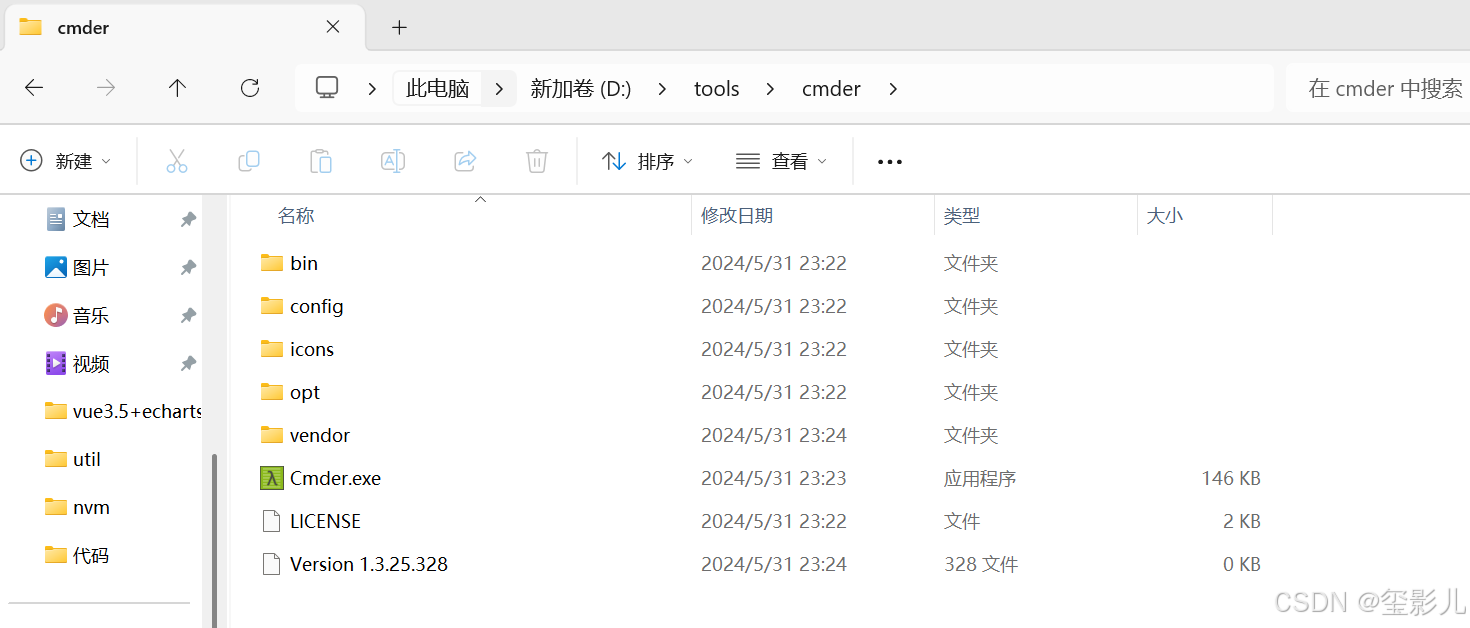Select the Cmder.exe file name
Image resolution: width=1470 pixels, height=628 pixels.
[335, 478]
